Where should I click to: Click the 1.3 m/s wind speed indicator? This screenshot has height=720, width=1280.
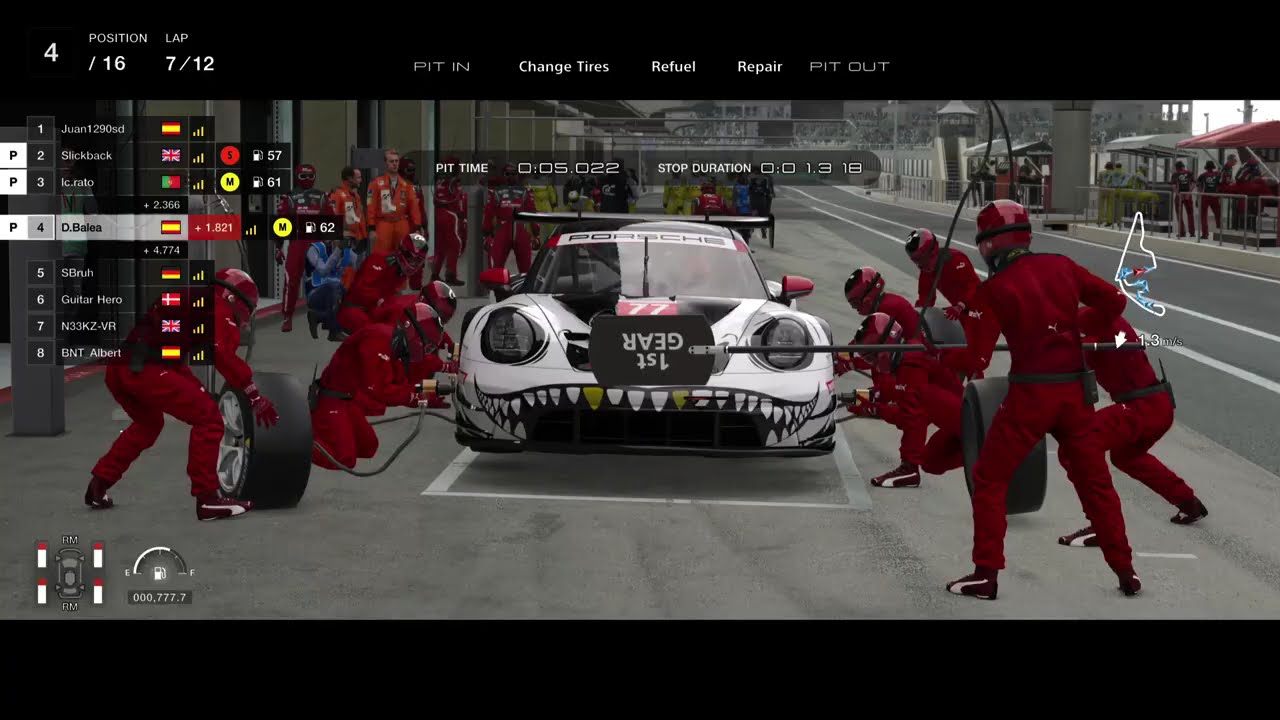click(1149, 341)
